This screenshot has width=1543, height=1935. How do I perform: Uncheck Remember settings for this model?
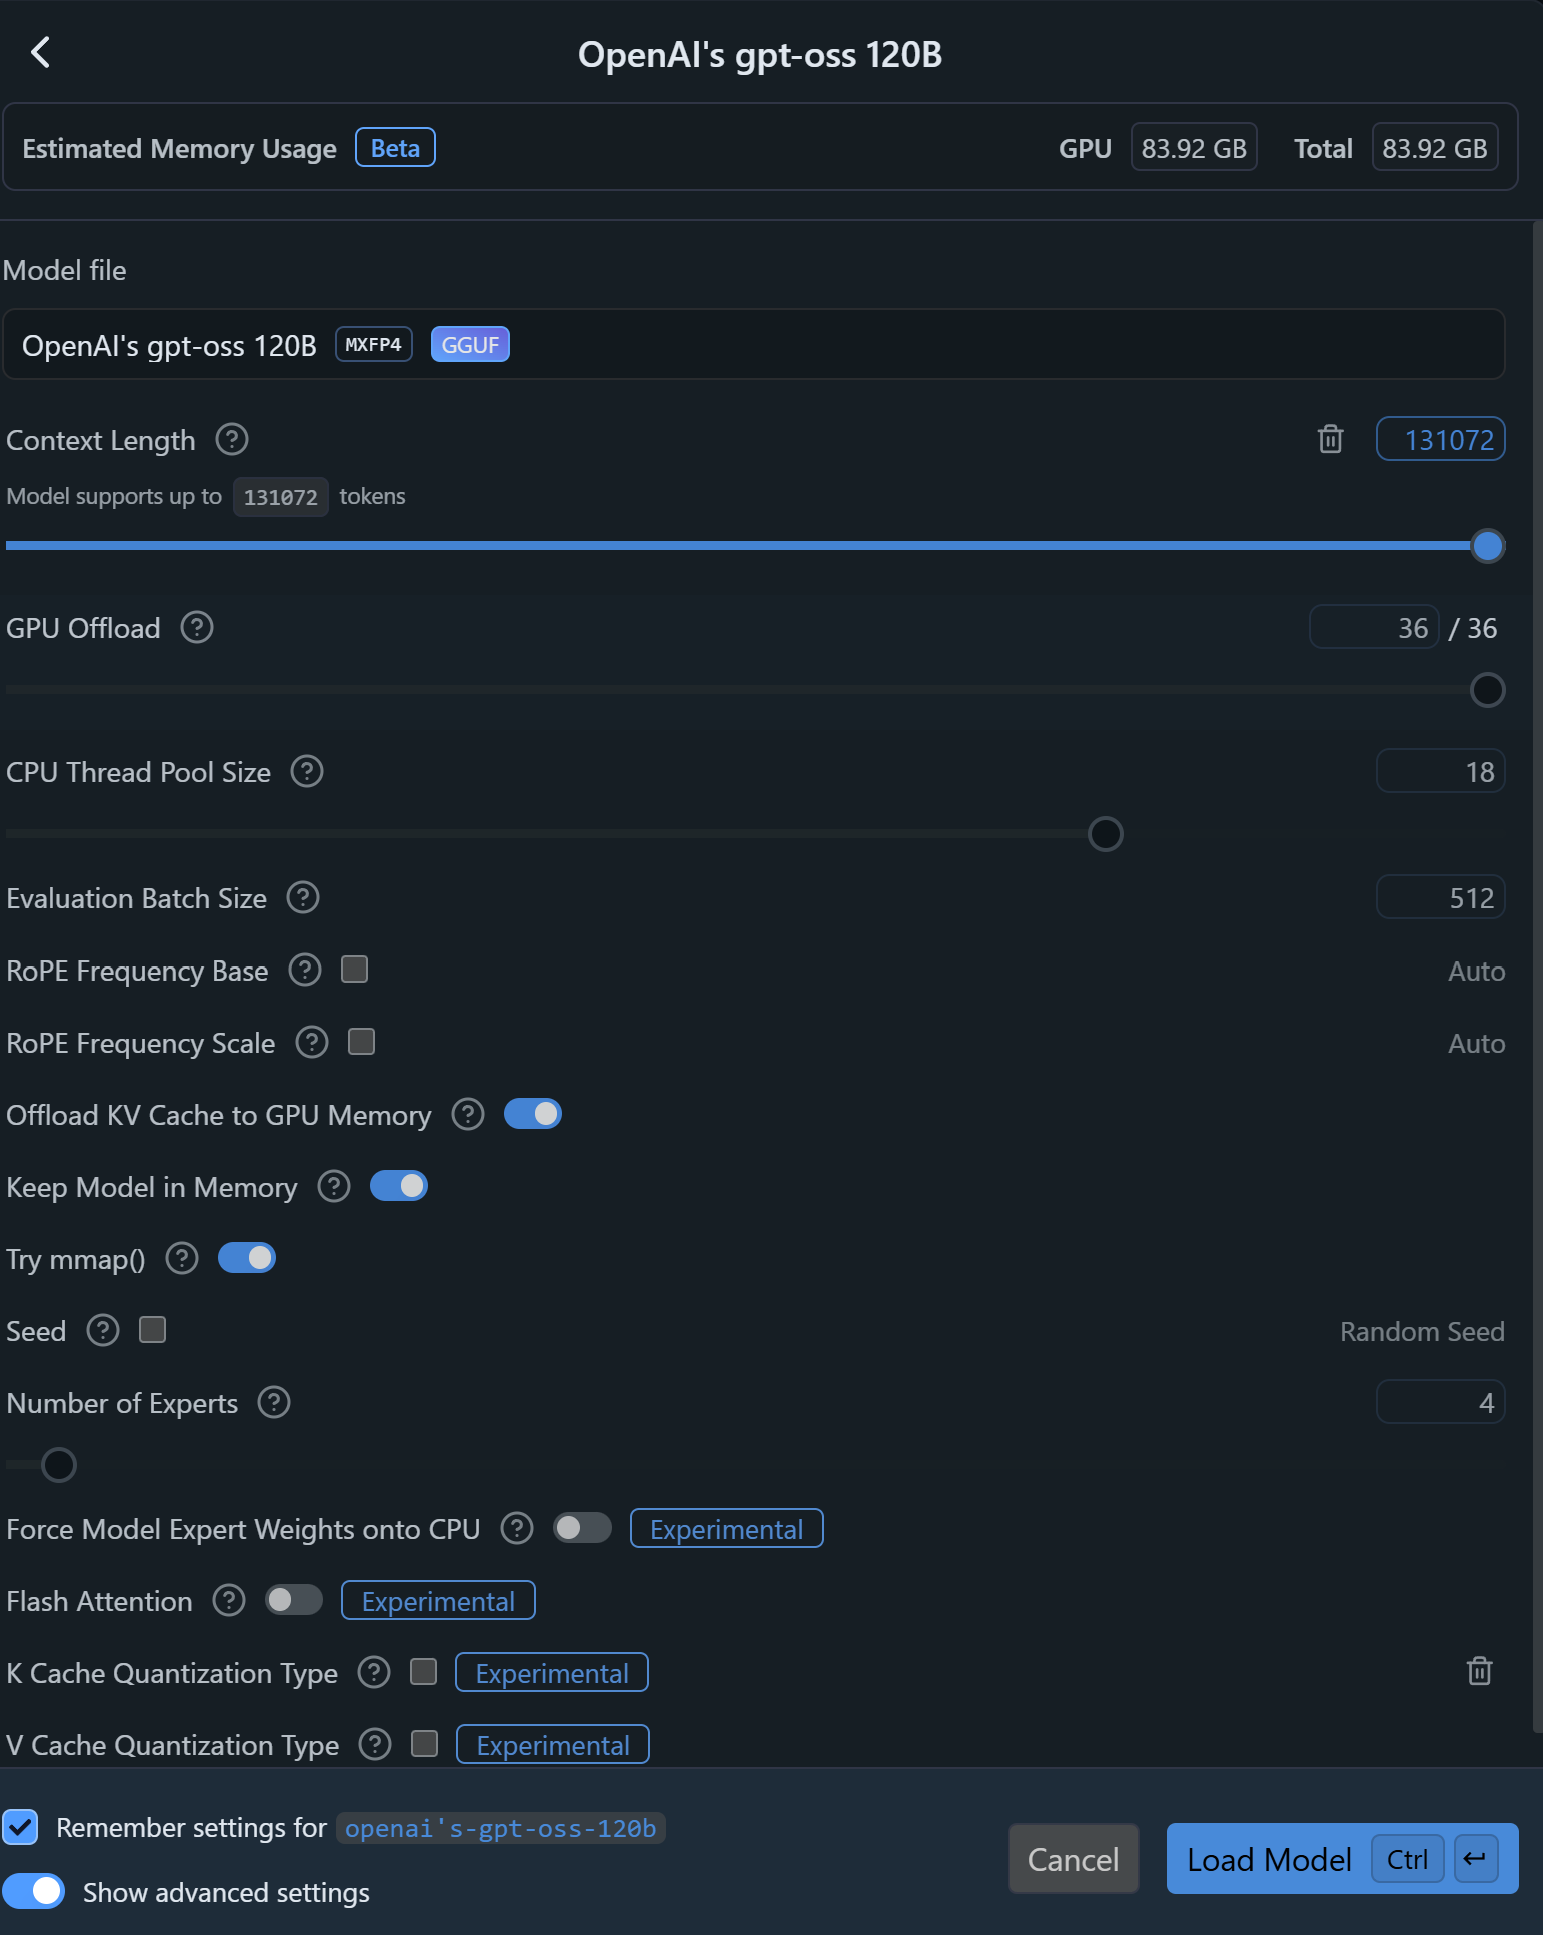21,1827
